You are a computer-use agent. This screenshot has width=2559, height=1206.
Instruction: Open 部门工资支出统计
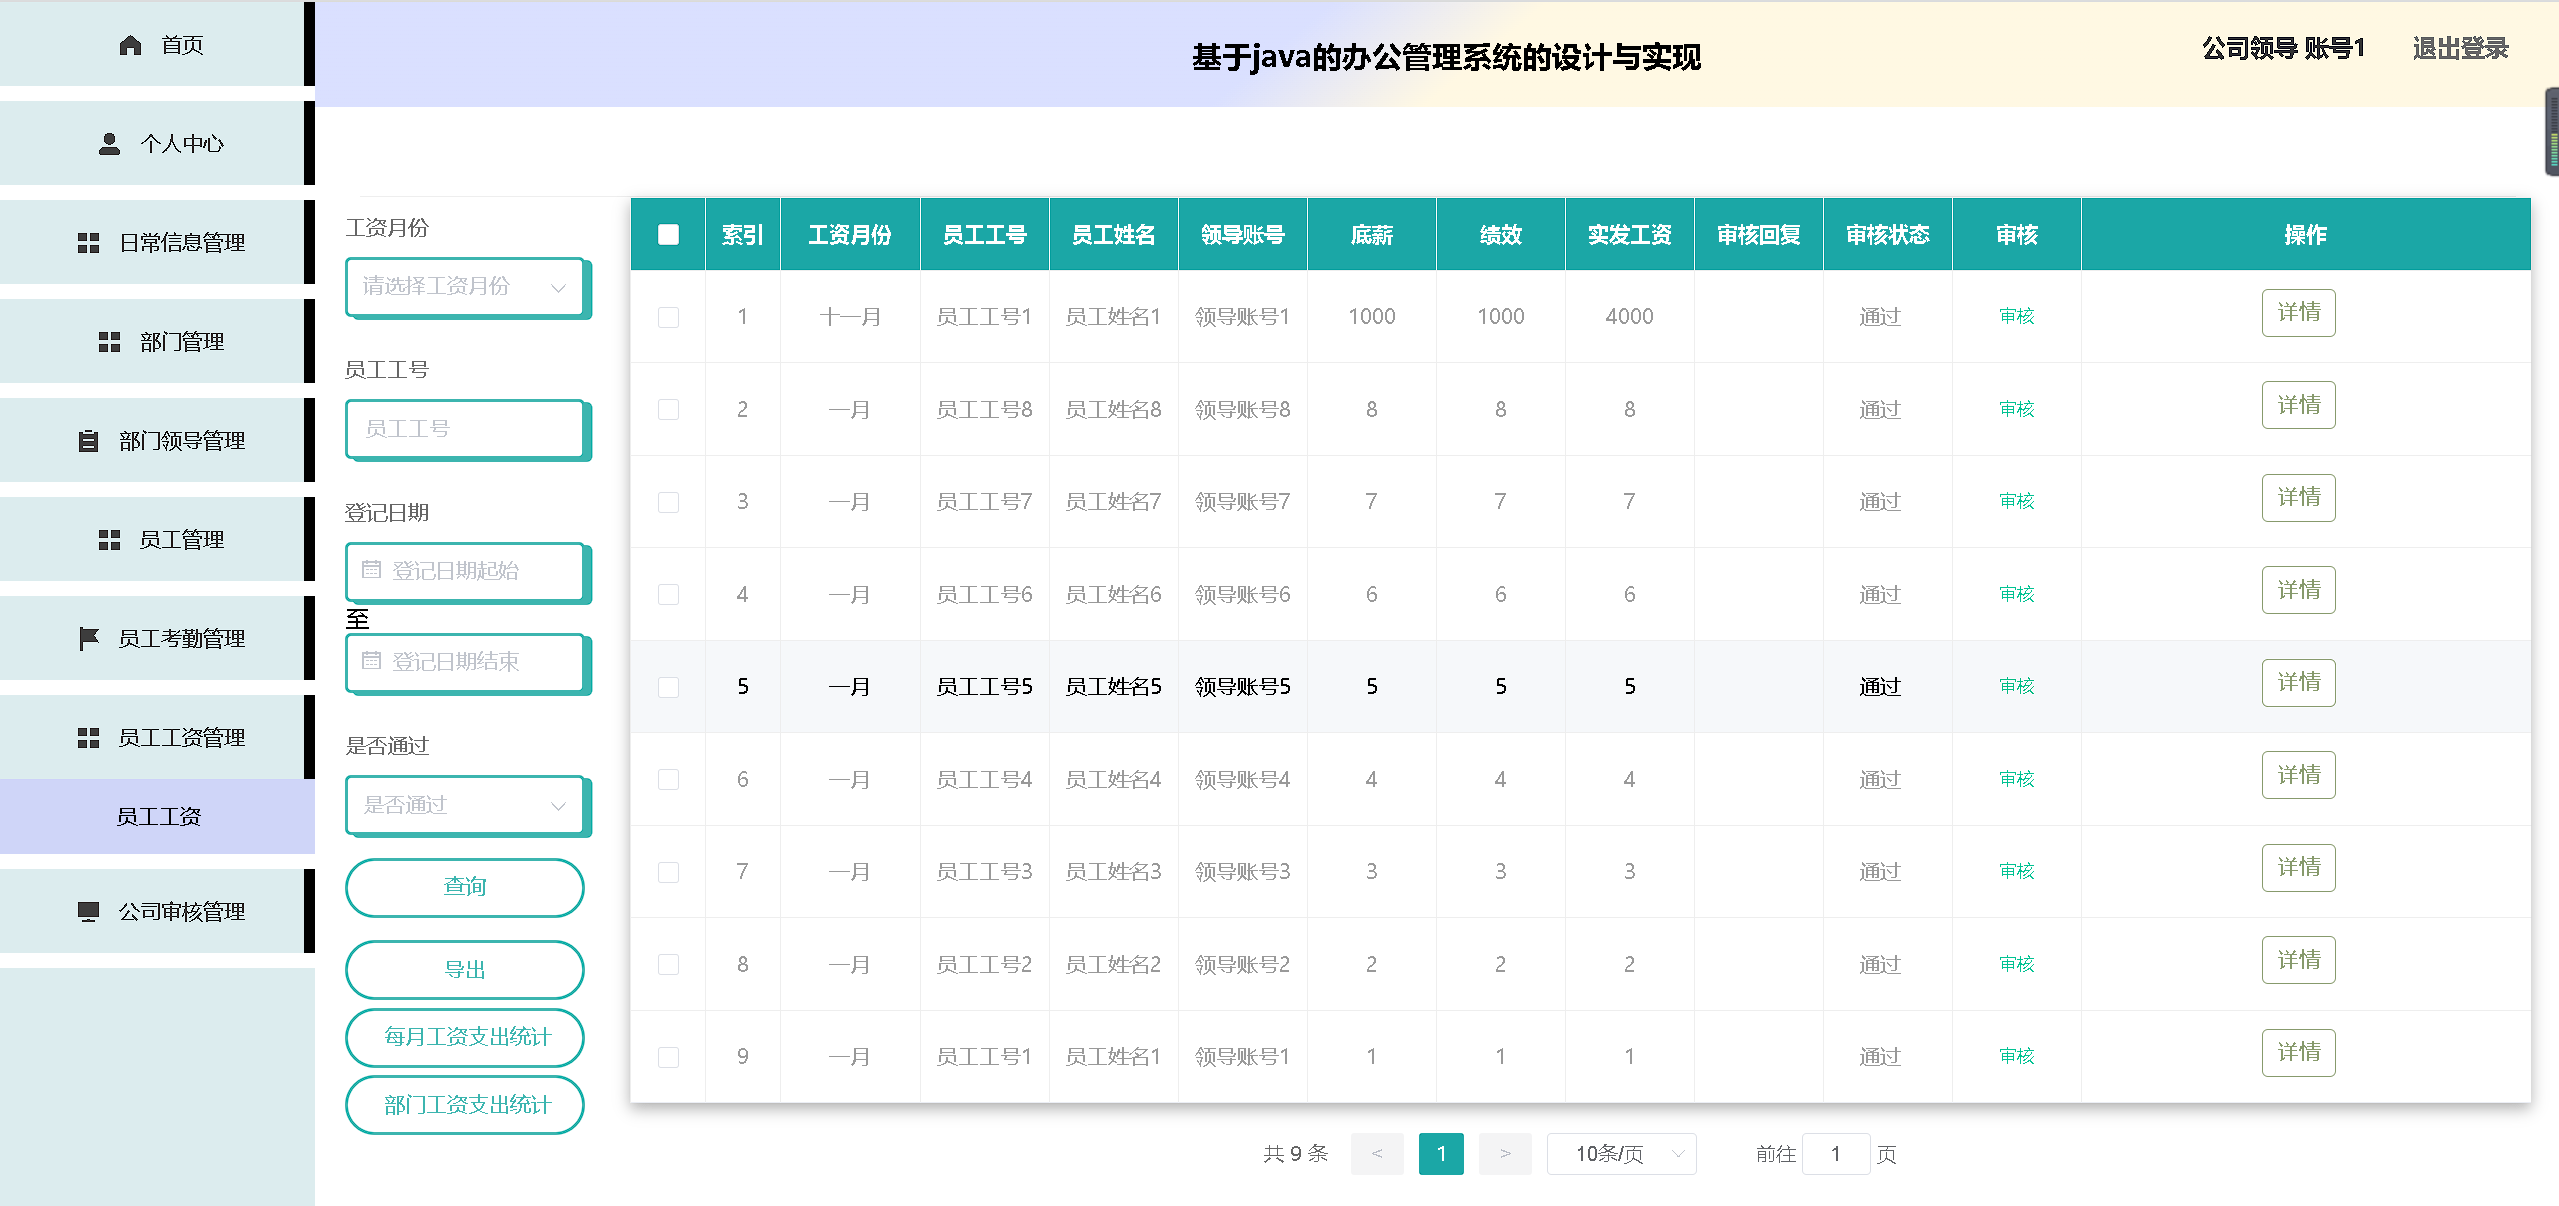465,1105
